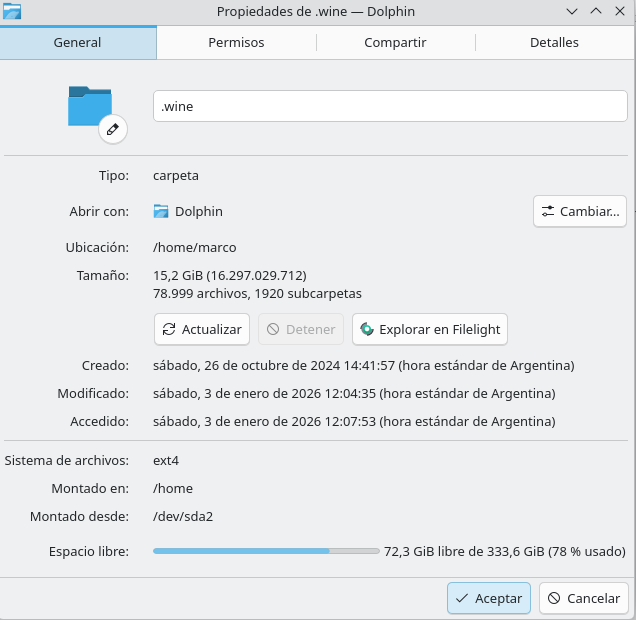Viewport: 636px width, 620px height.
Task: Click the prohibition icon on Cancelar
Action: 554,598
